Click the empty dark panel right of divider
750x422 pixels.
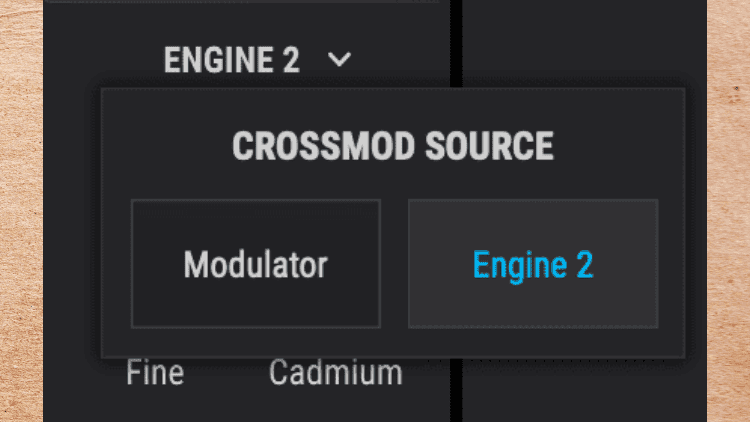[x=584, y=43]
